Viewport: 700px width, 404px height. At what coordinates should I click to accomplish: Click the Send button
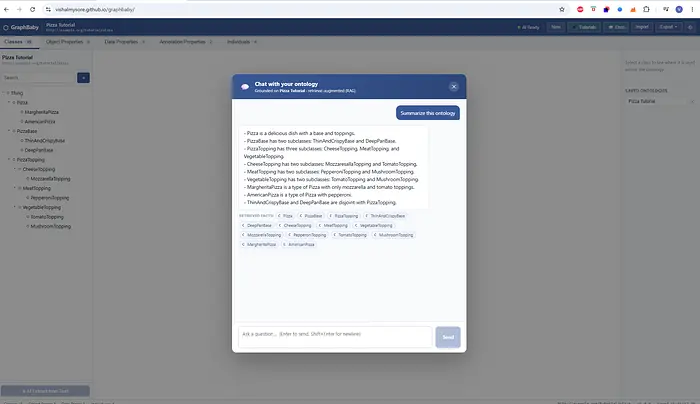pos(448,337)
